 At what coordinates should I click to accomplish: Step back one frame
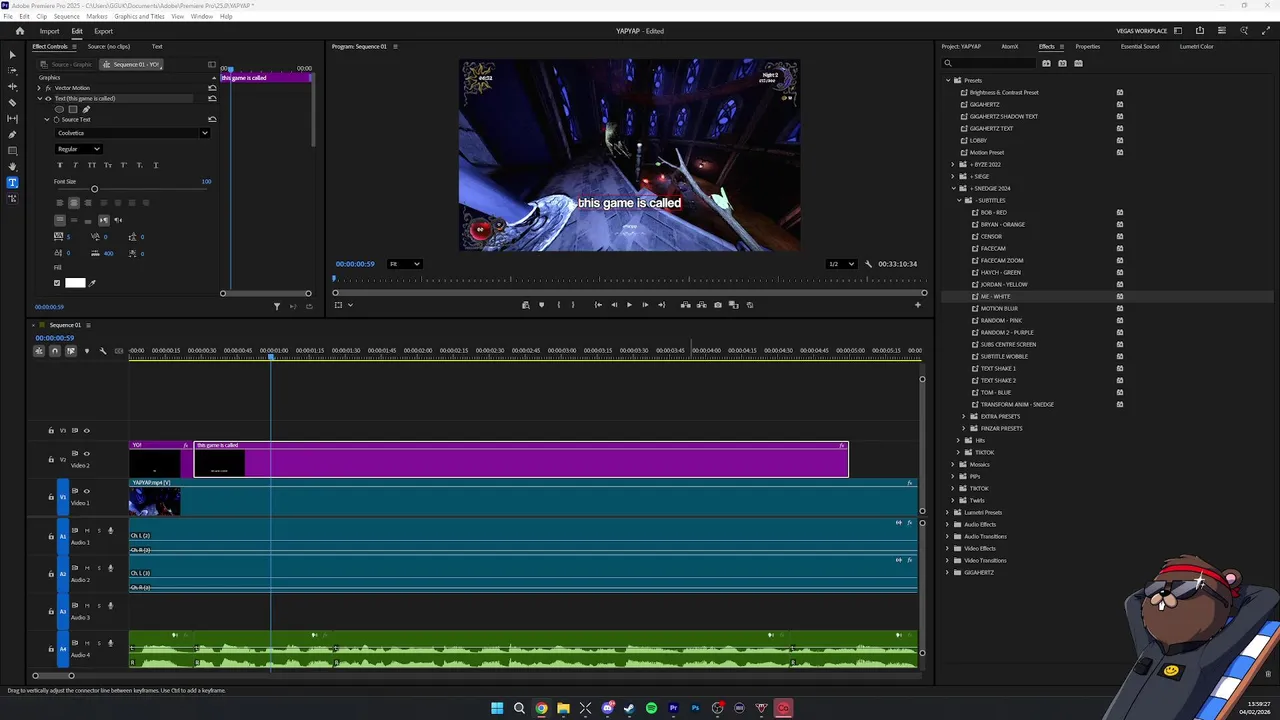(614, 305)
